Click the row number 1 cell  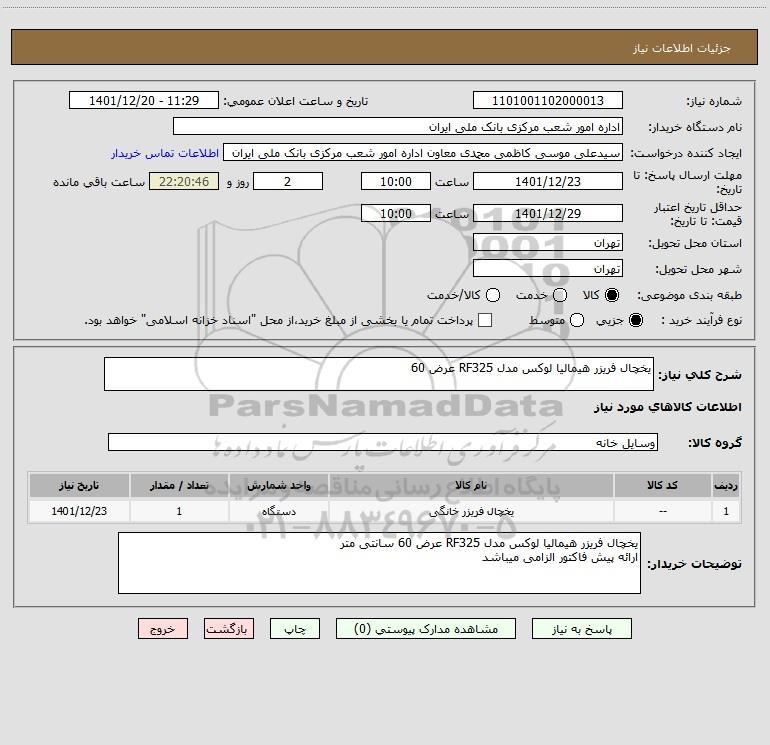click(726, 511)
